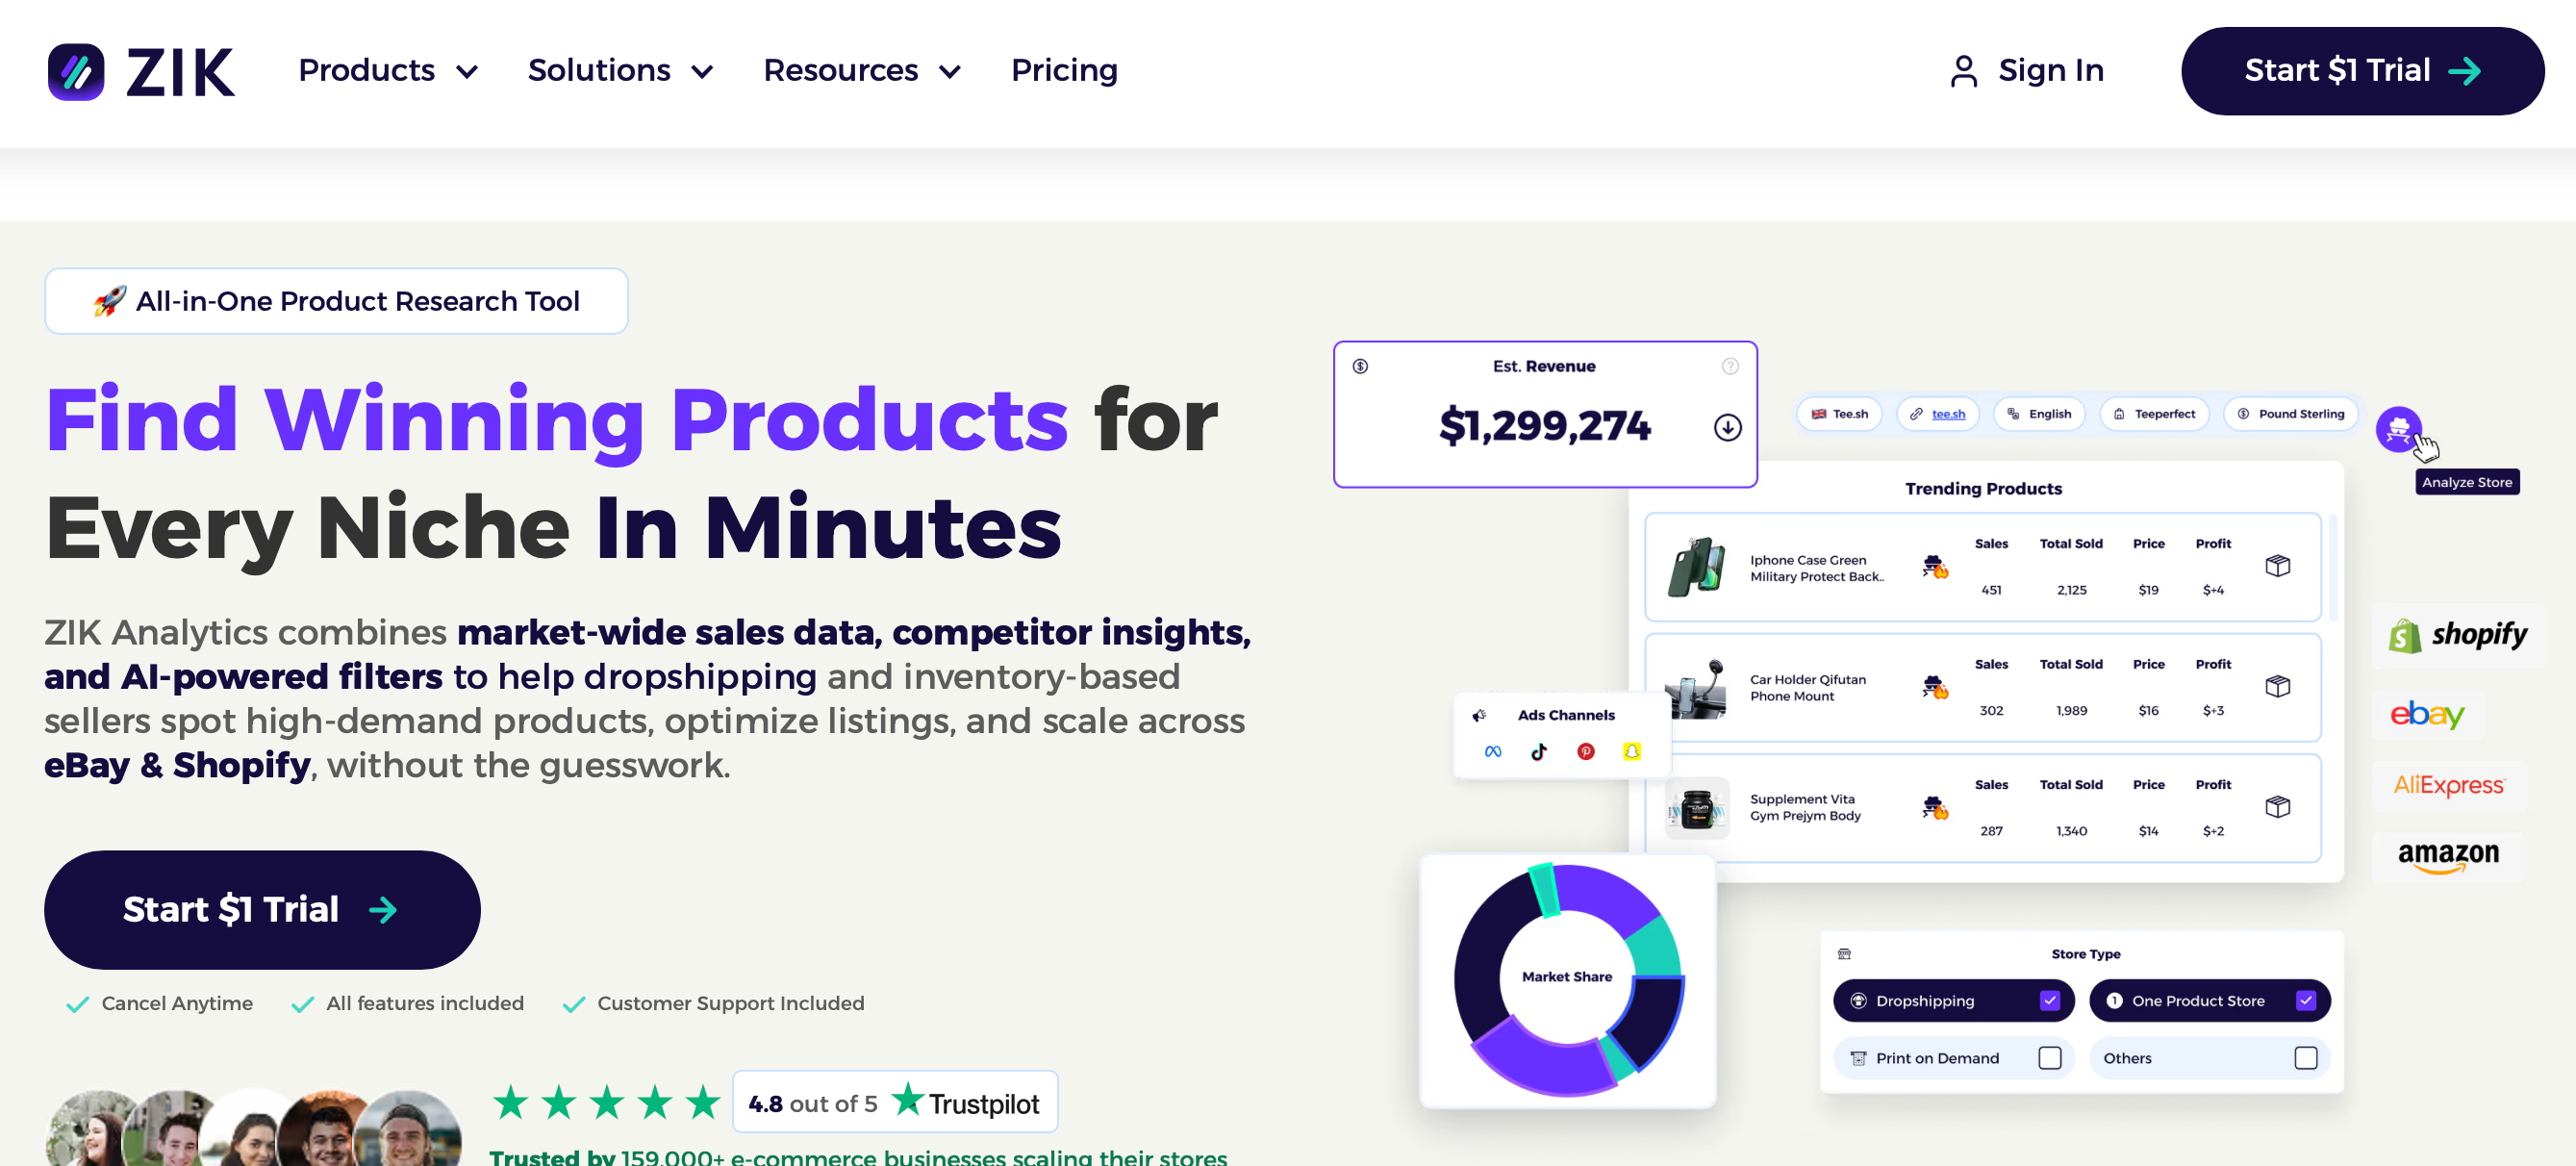The width and height of the screenshot is (2576, 1166).
Task: Disable the One Product Store checkbox
Action: point(2306,1000)
